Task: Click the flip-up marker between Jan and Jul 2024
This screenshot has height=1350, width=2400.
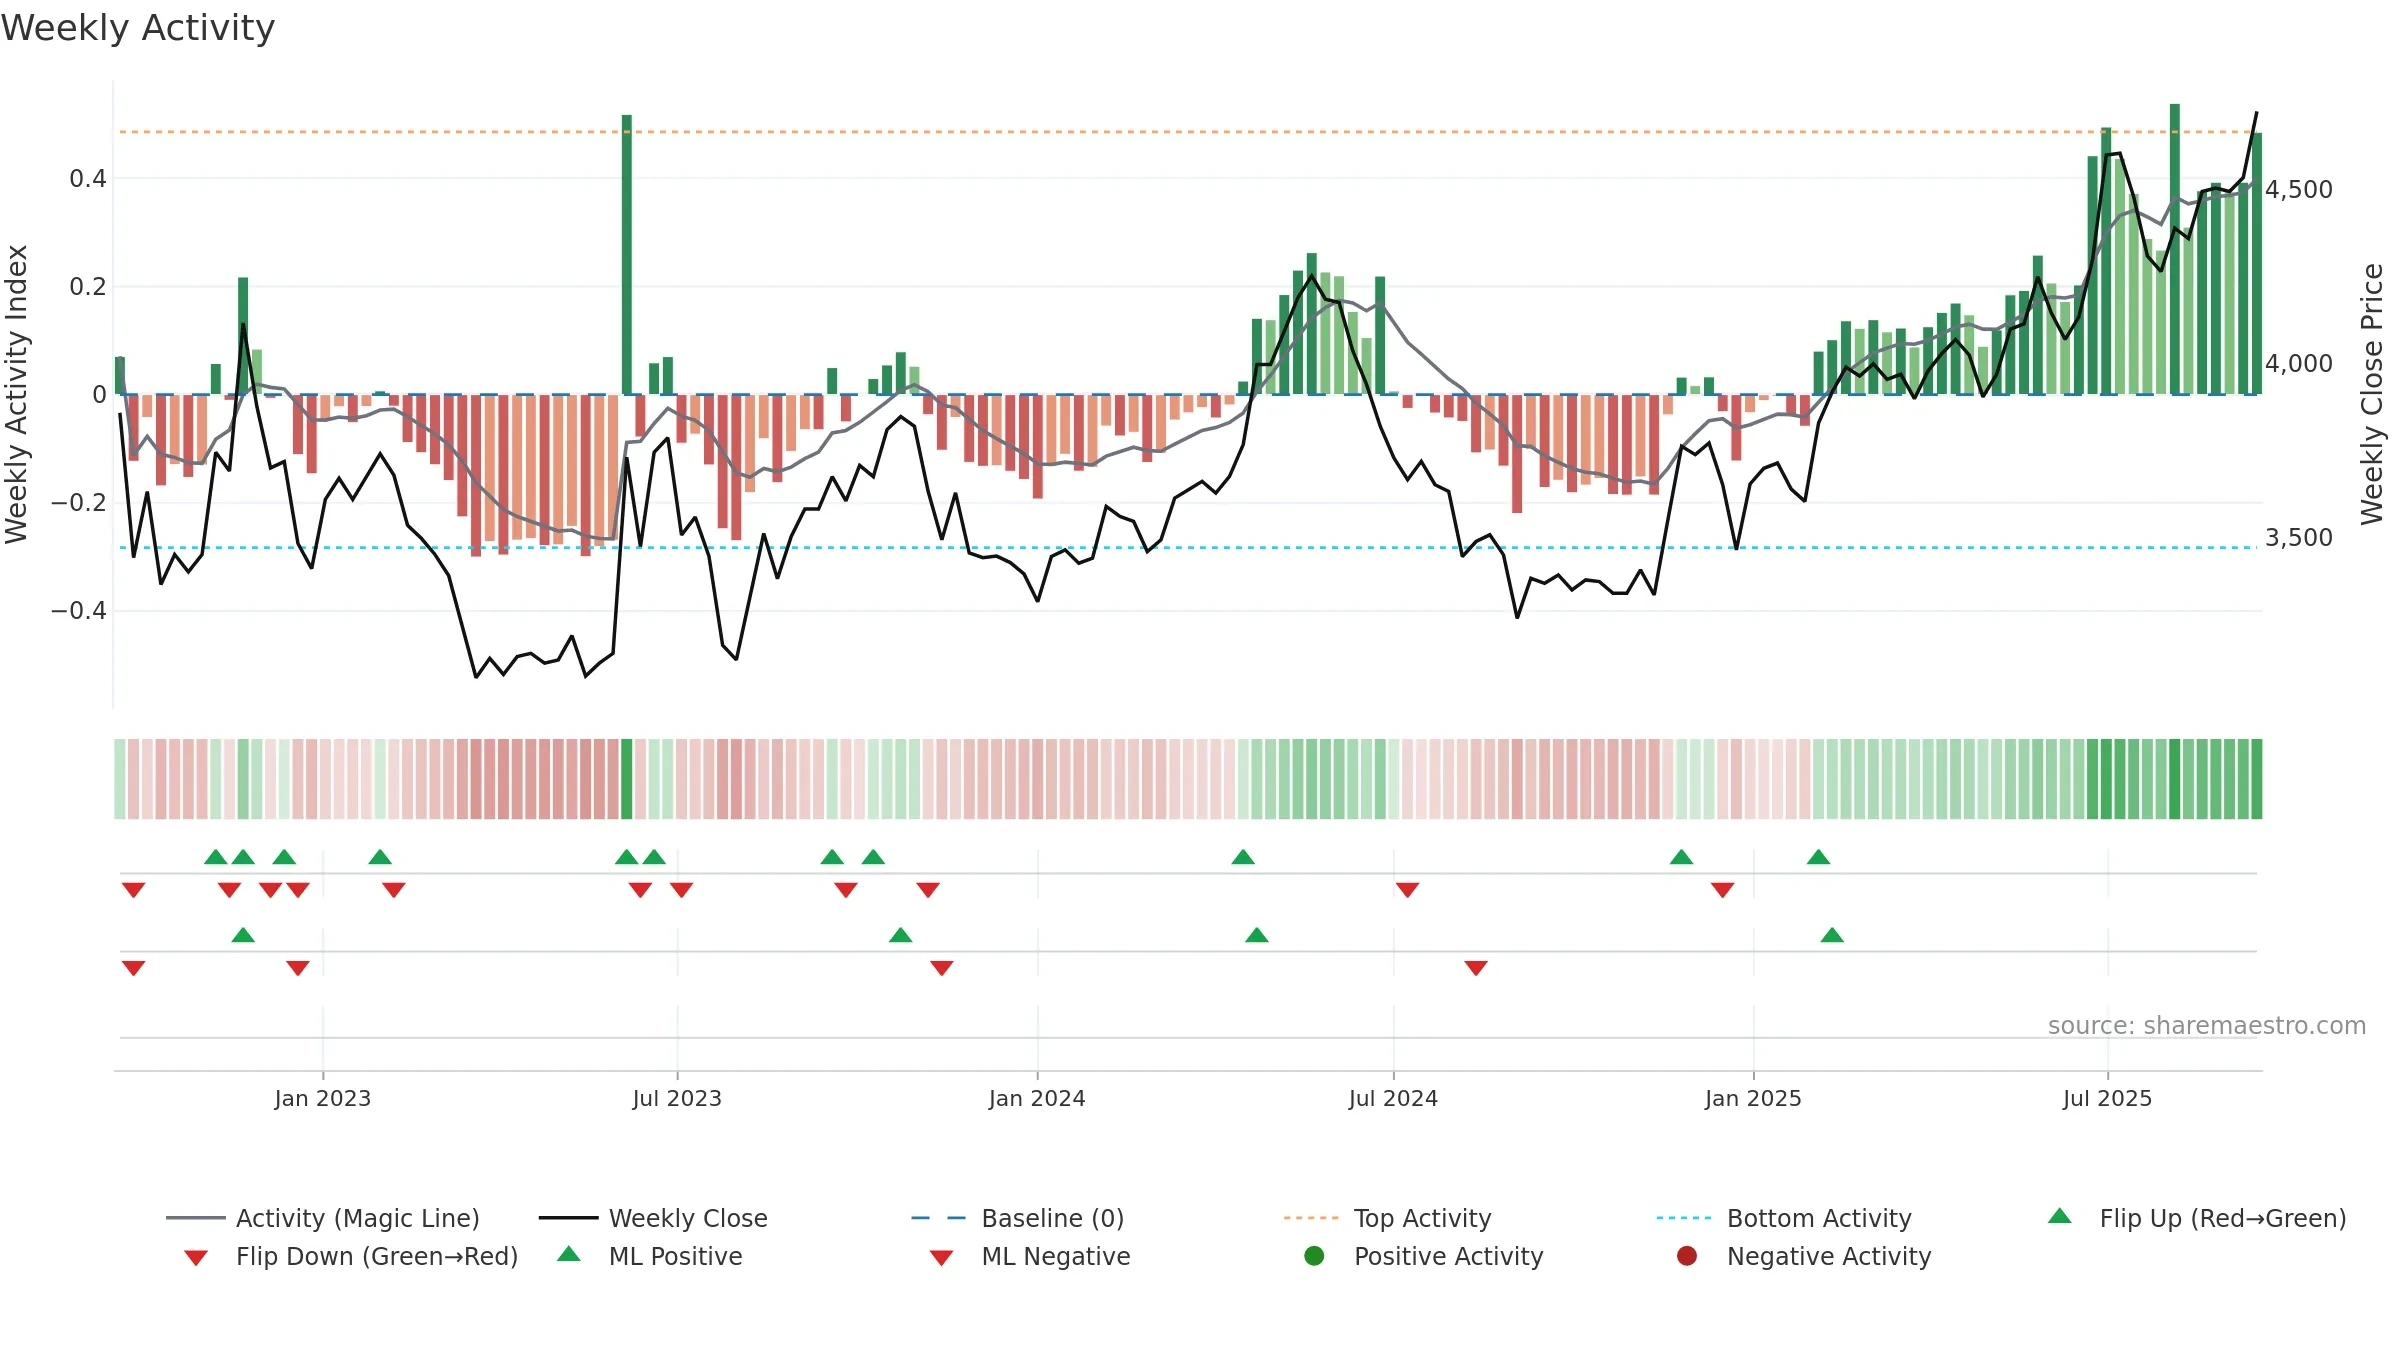Action: [x=1243, y=857]
